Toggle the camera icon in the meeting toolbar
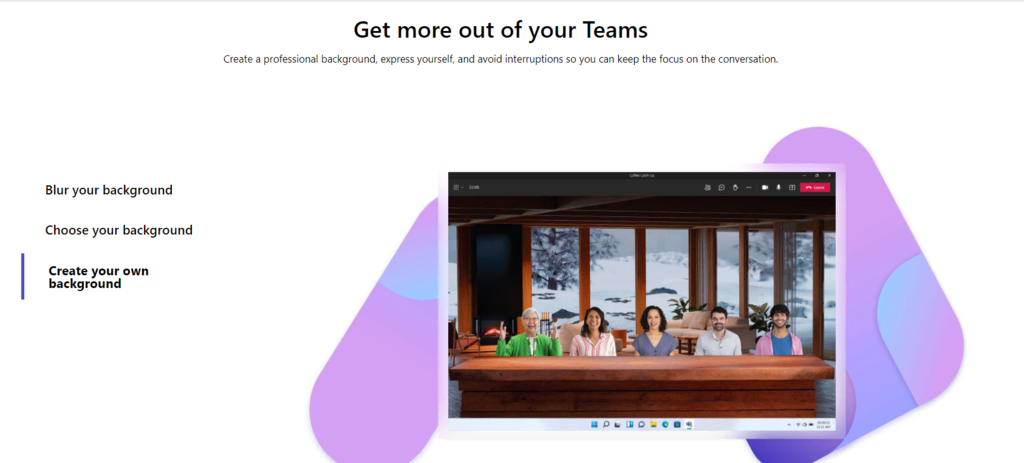1024x463 pixels. pos(765,187)
